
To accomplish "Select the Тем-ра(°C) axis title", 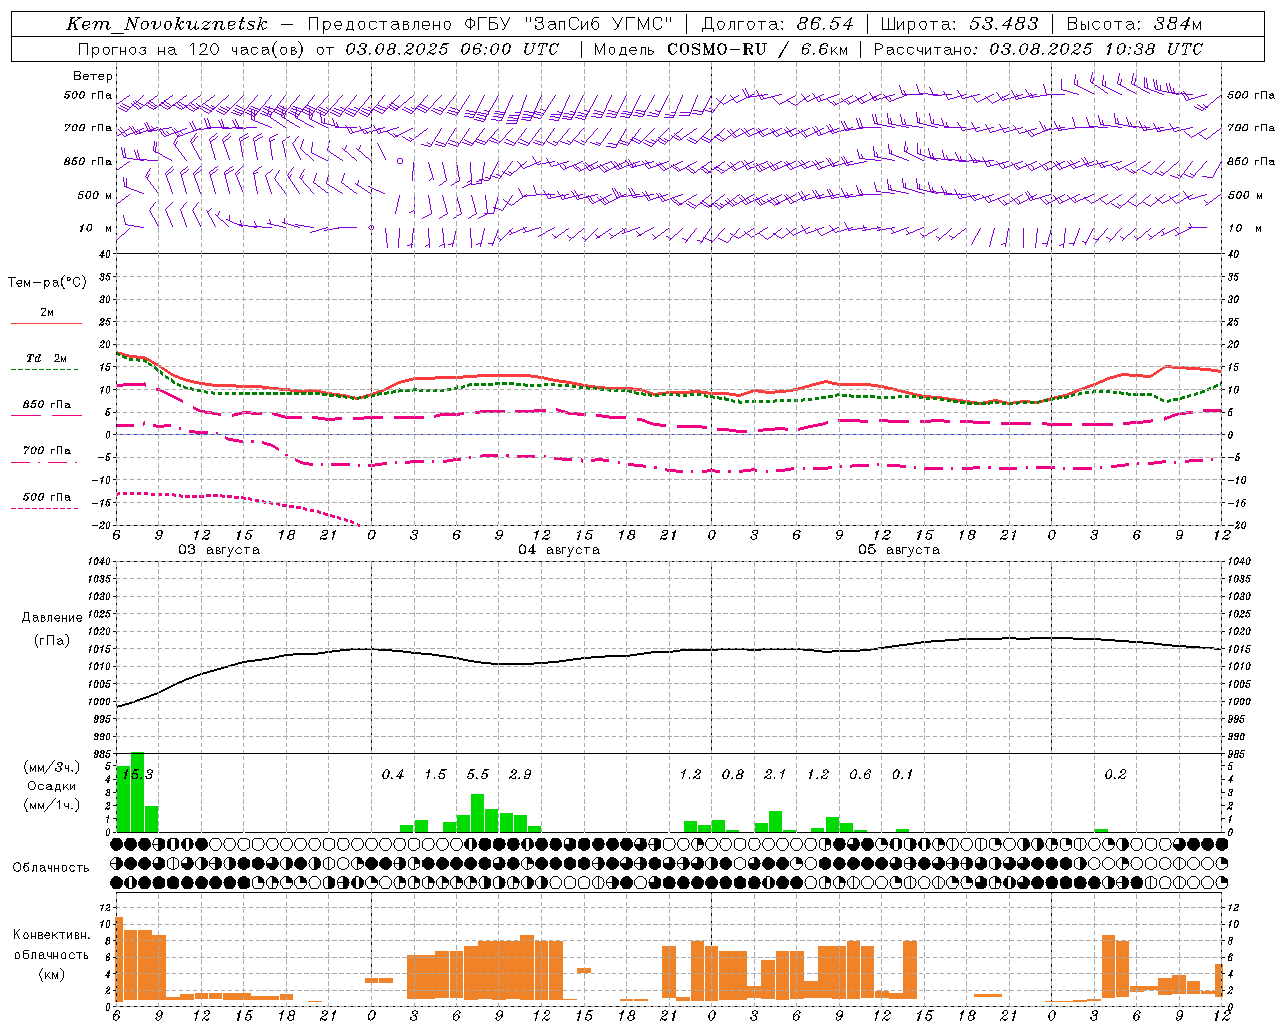I will tap(47, 283).
